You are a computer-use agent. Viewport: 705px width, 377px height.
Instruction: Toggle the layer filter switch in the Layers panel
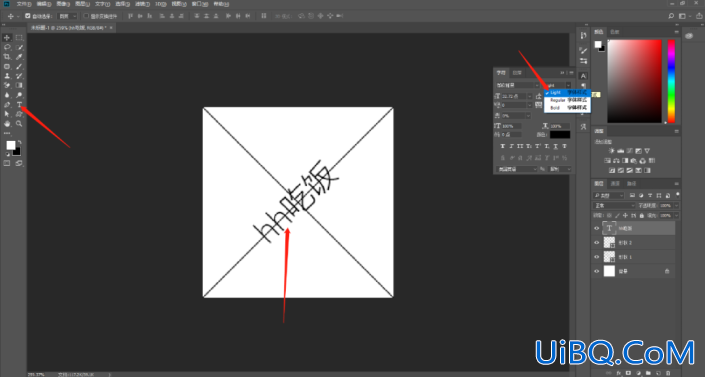677,195
